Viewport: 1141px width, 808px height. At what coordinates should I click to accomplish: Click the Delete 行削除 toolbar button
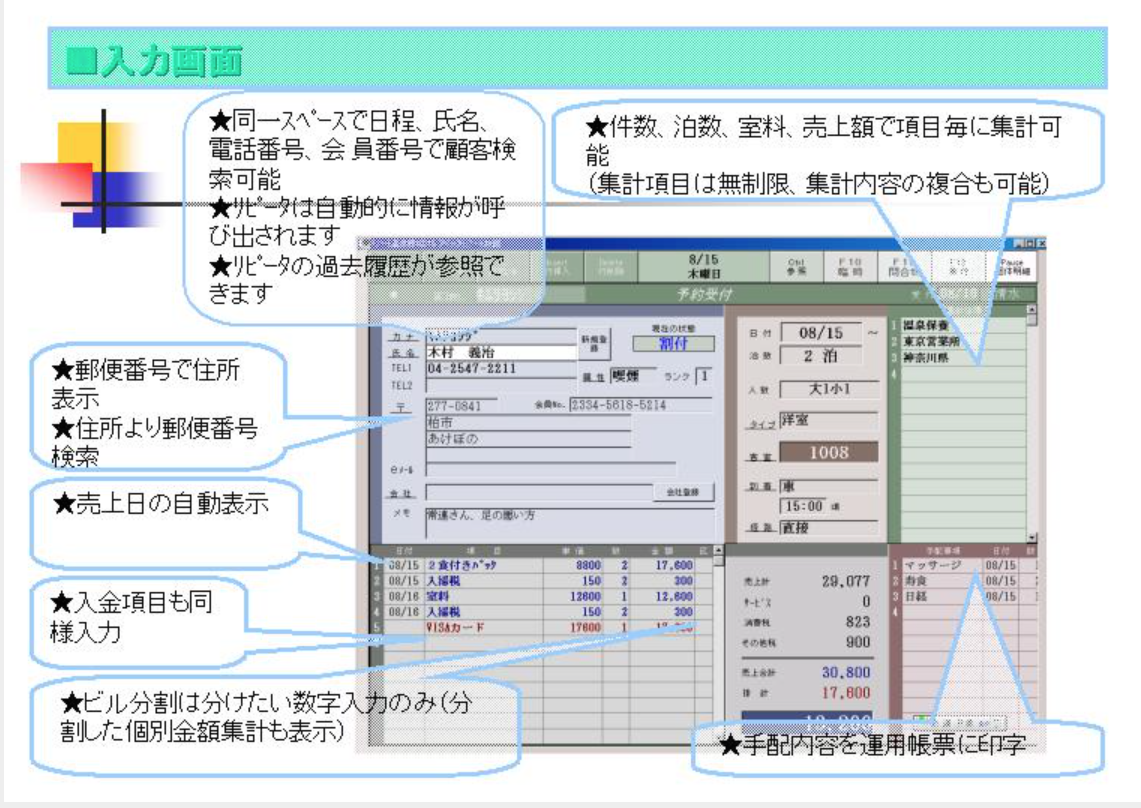tap(610, 265)
